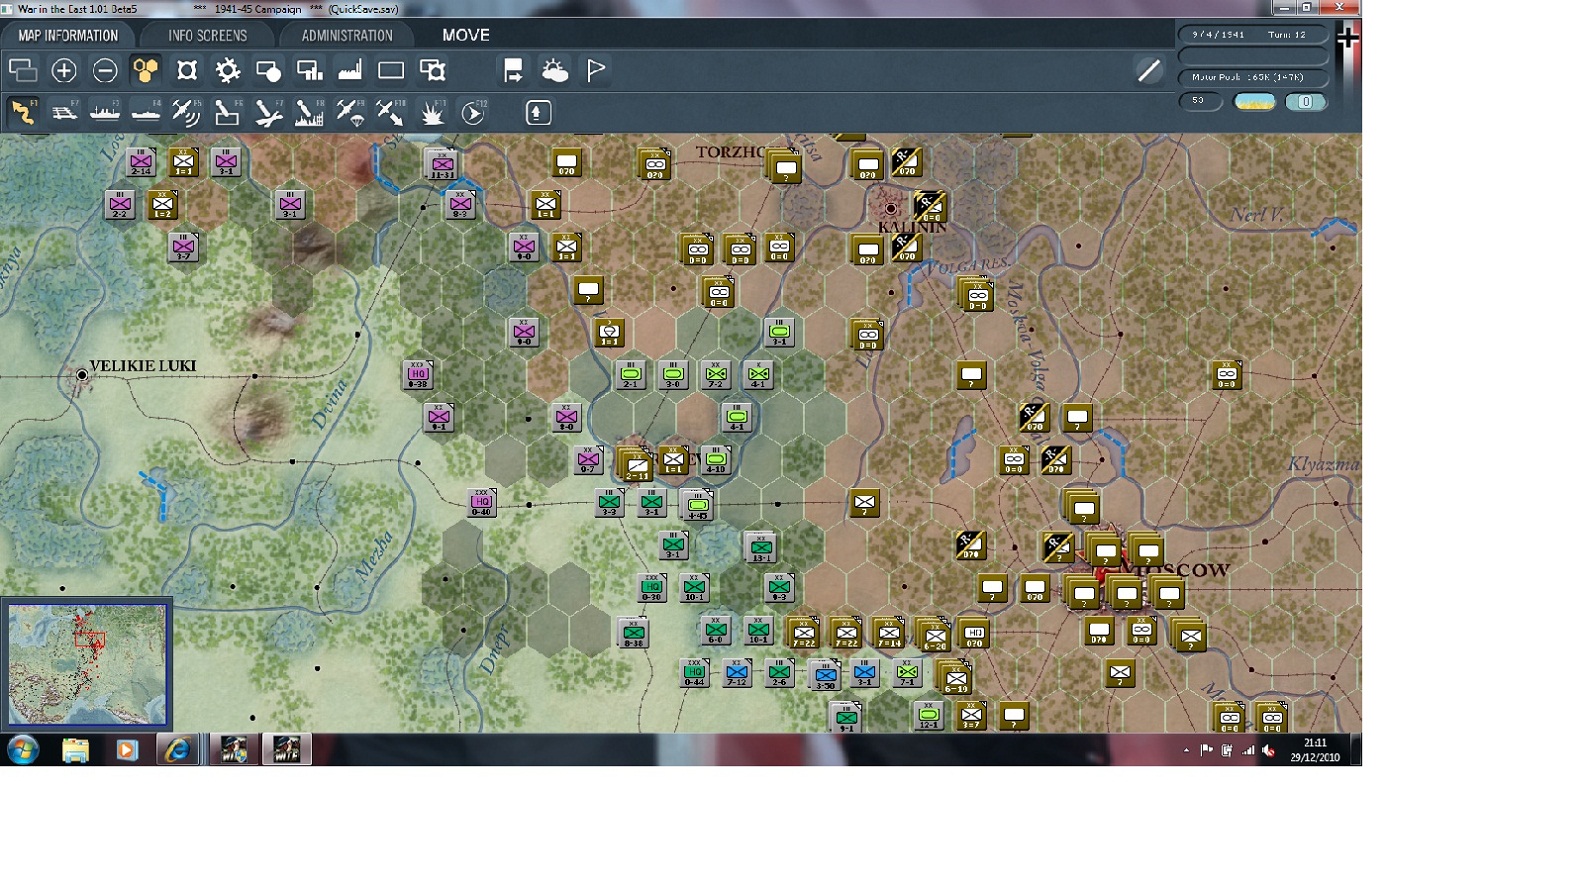Select the F9 air transport mode
This screenshot has height=891, width=1584.
coord(351,112)
